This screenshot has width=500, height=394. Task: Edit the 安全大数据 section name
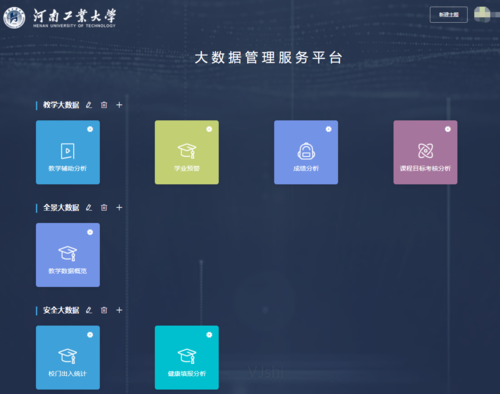click(x=89, y=310)
